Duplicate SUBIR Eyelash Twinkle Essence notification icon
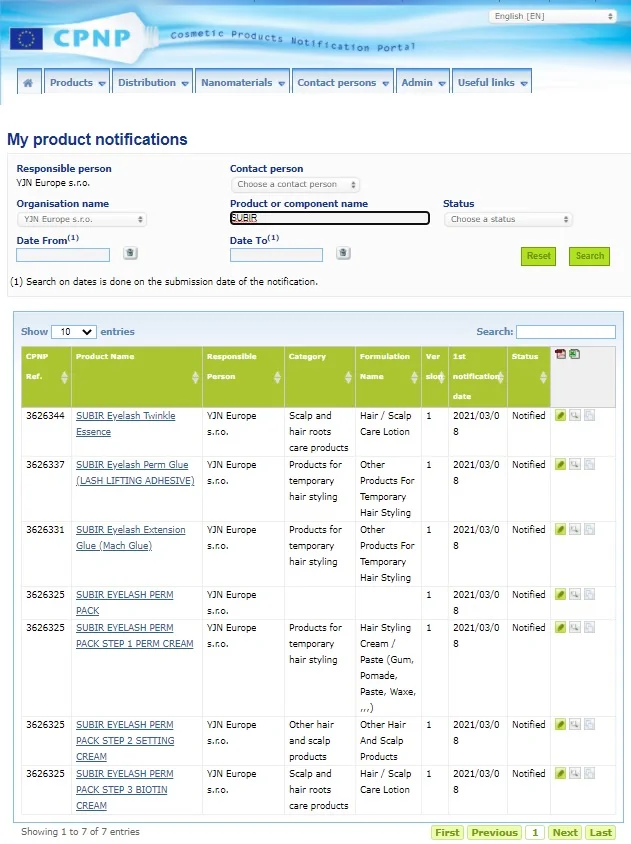 pyautogui.click(x=590, y=416)
